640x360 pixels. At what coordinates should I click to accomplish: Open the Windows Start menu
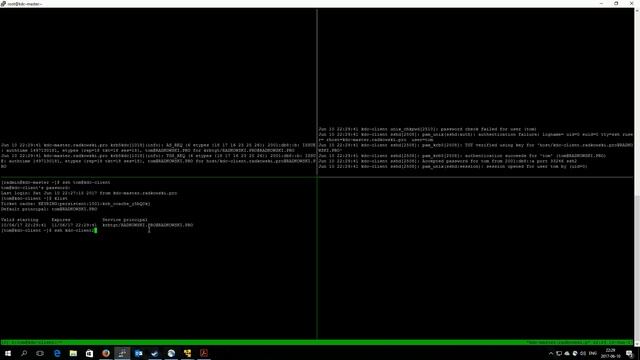coord(8,353)
